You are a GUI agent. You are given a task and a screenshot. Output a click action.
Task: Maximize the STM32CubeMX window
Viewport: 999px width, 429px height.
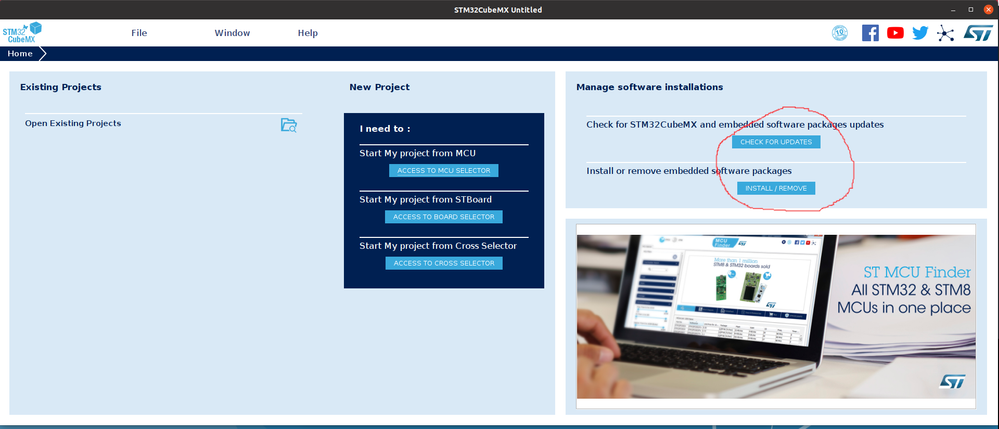(970, 10)
